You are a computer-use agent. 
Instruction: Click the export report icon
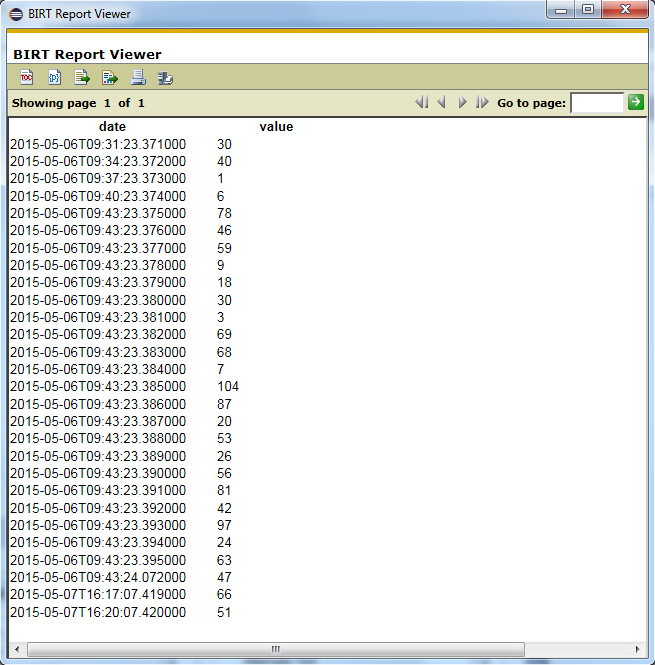110,77
